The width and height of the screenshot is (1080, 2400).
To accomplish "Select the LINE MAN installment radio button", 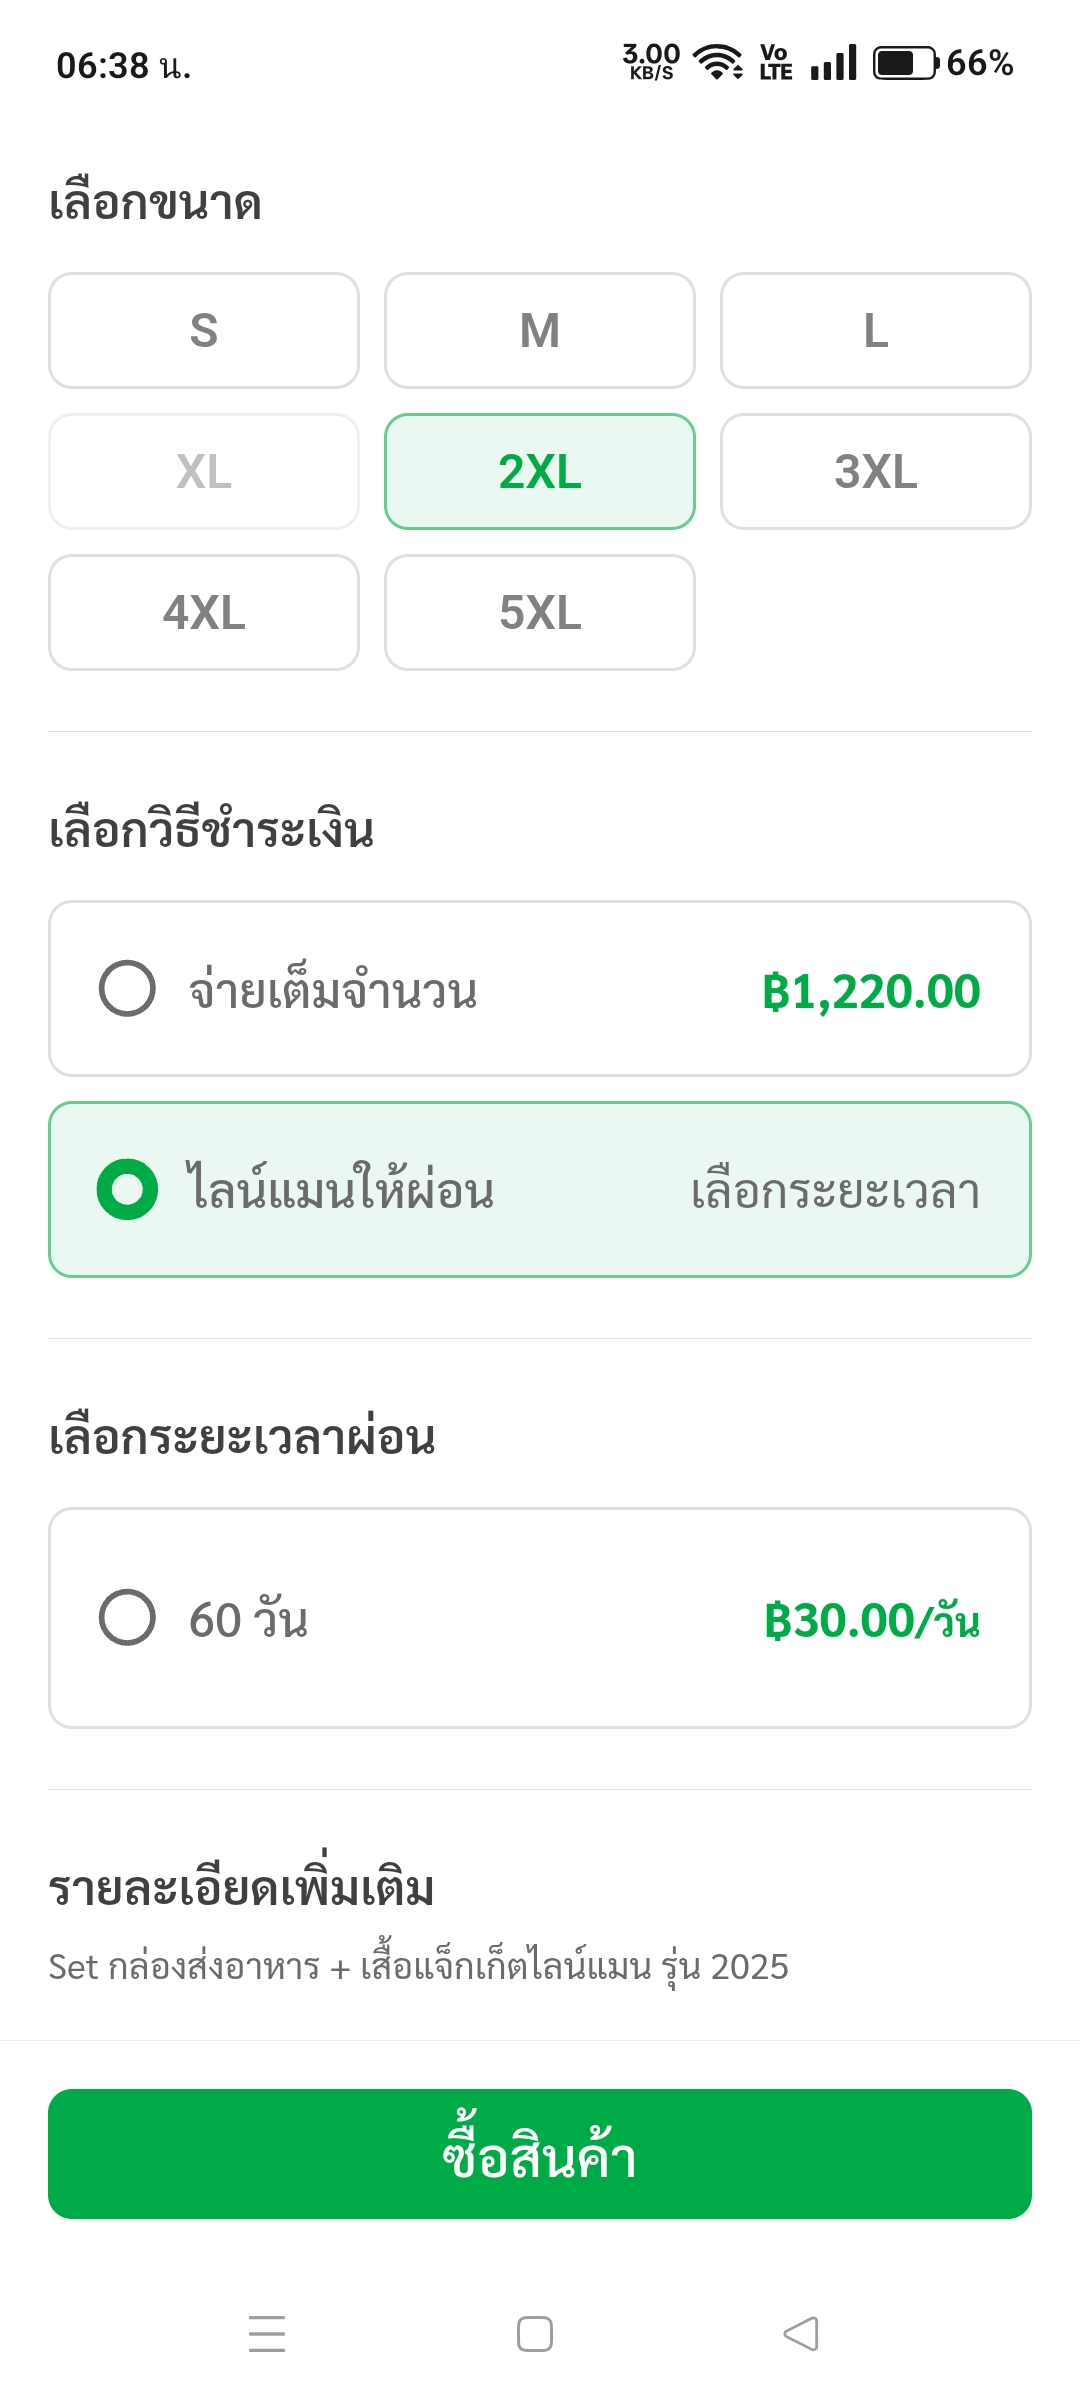I will click(x=127, y=1190).
